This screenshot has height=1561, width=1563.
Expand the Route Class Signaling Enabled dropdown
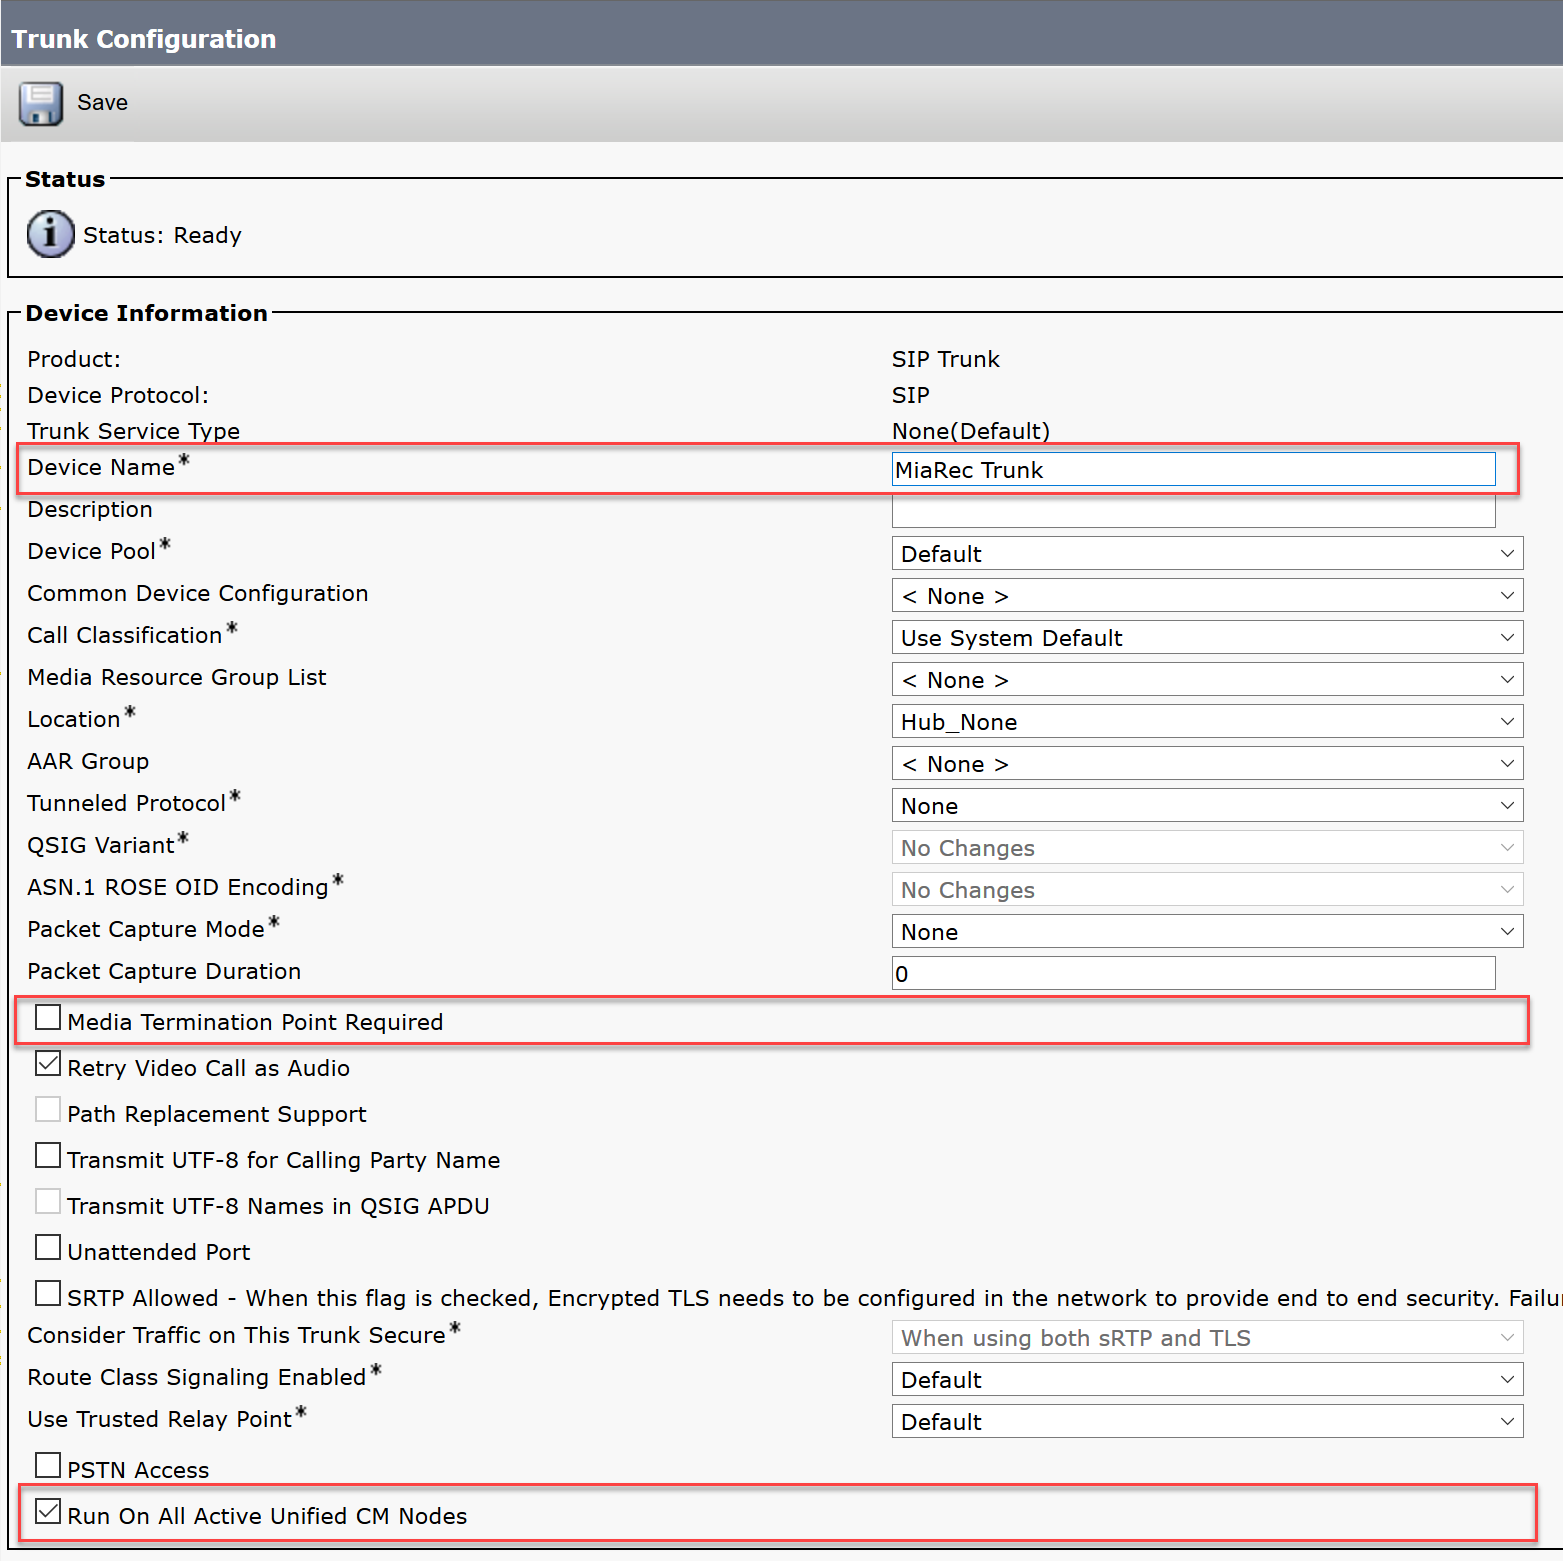[1207, 1380]
